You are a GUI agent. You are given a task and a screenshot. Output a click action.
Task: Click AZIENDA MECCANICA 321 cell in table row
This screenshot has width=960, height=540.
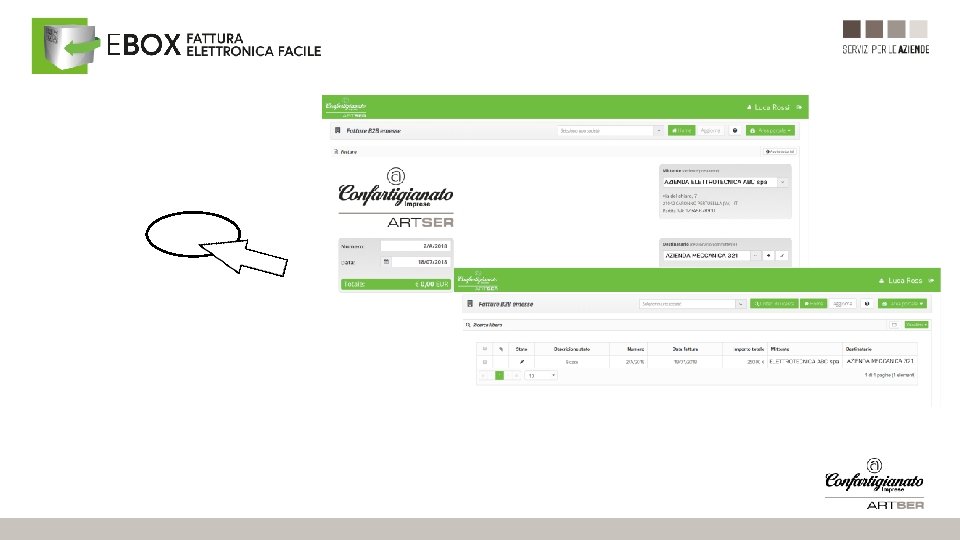pyautogui.click(x=880, y=362)
